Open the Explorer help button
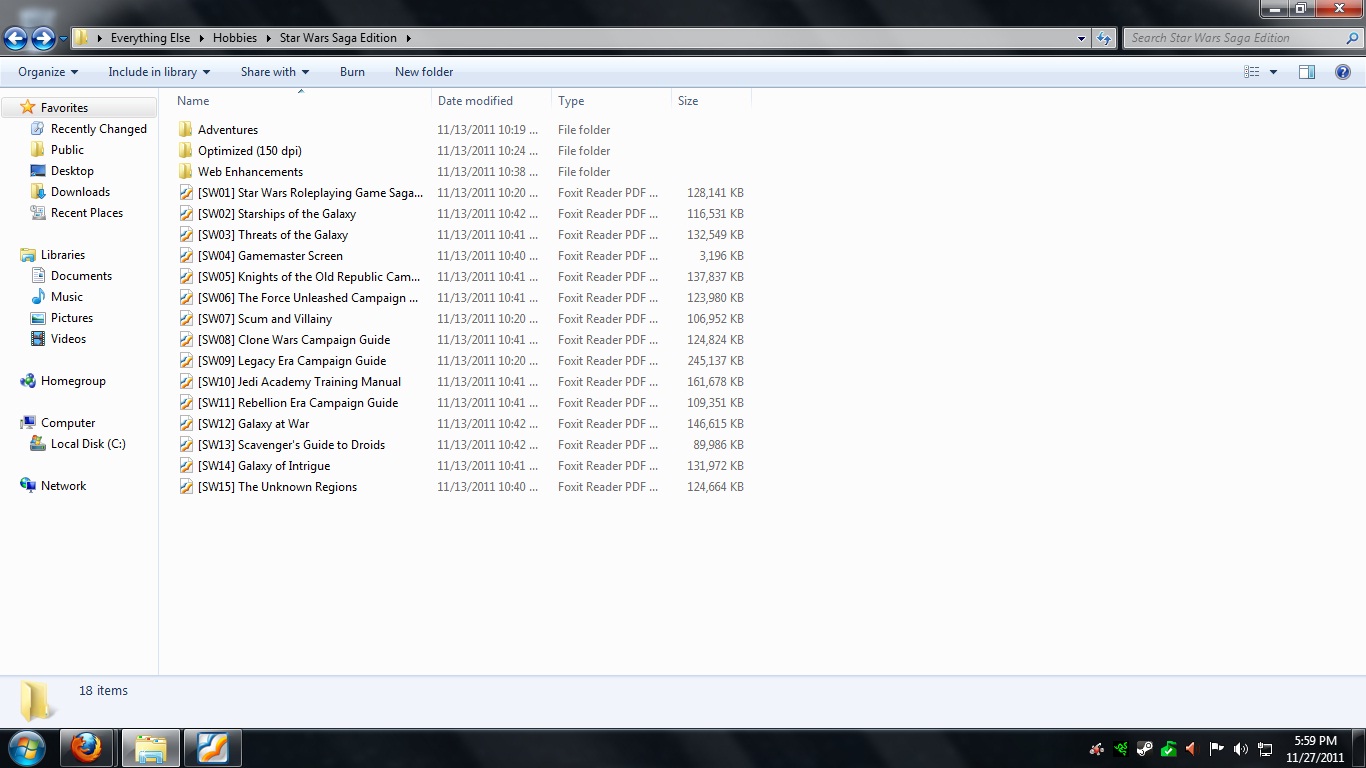Viewport: 1366px width, 768px height. tap(1343, 72)
